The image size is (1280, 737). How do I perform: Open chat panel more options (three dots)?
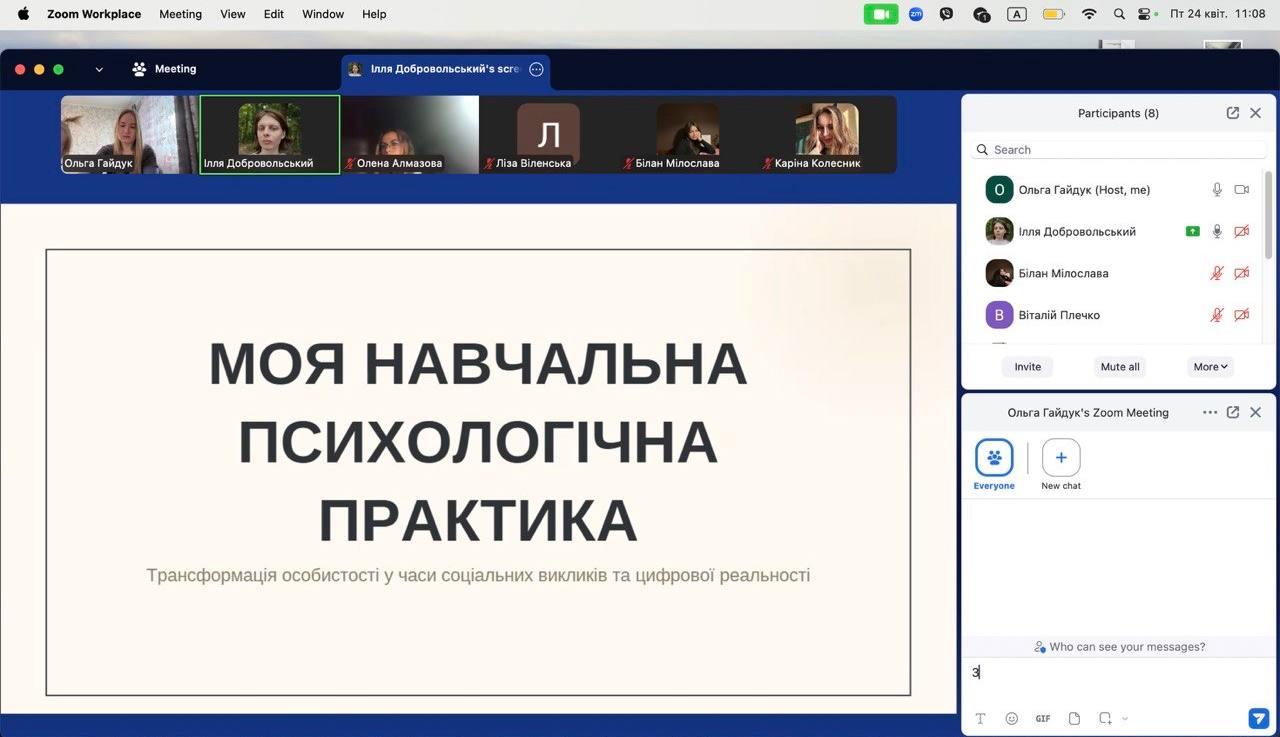point(1210,412)
